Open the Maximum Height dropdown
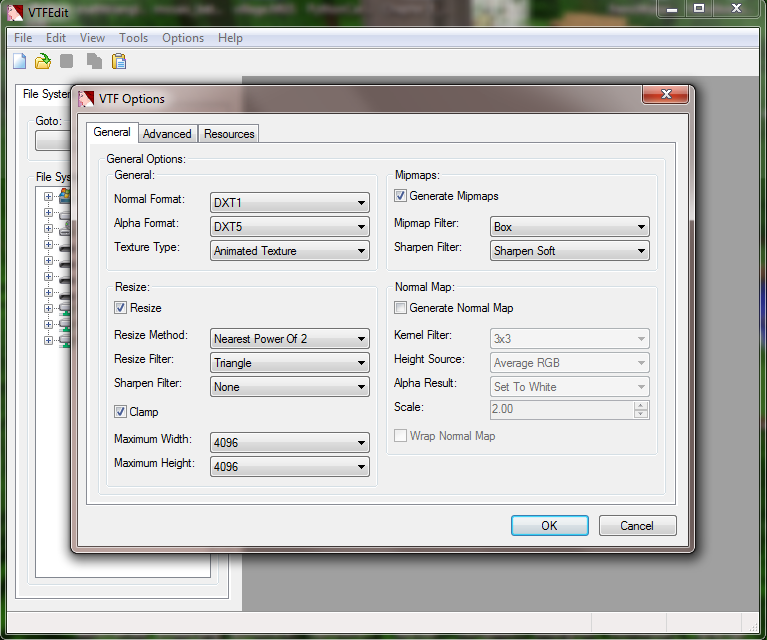This screenshot has height=640, width=767. (x=290, y=466)
